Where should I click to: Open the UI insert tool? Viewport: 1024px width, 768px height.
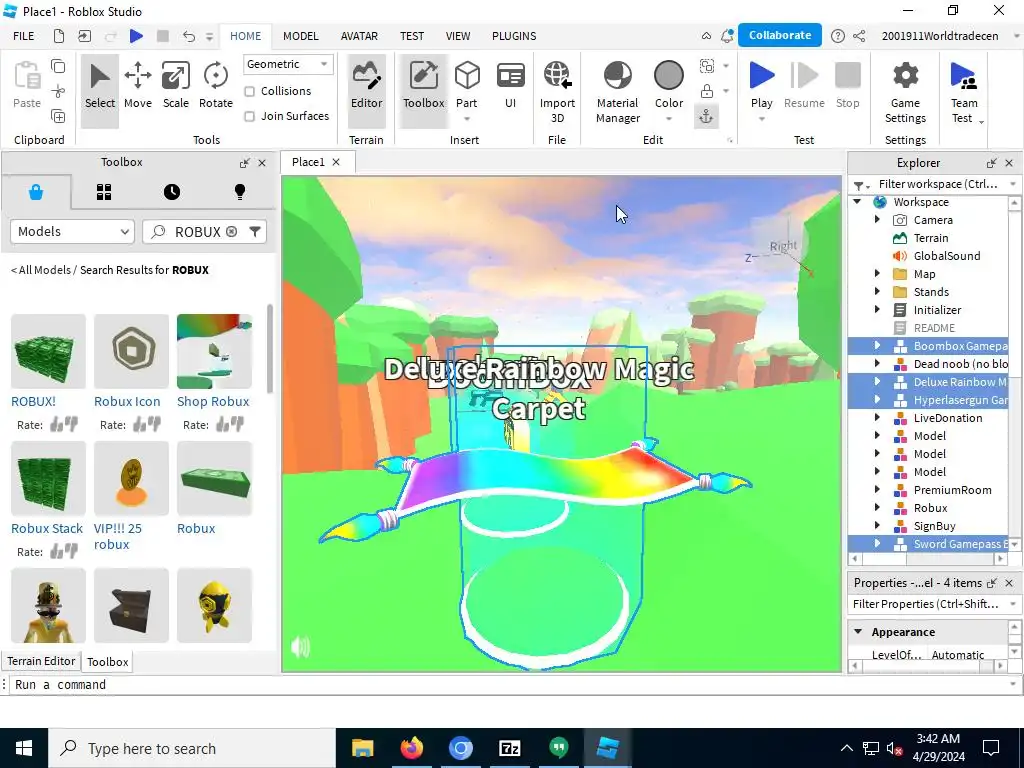(511, 86)
